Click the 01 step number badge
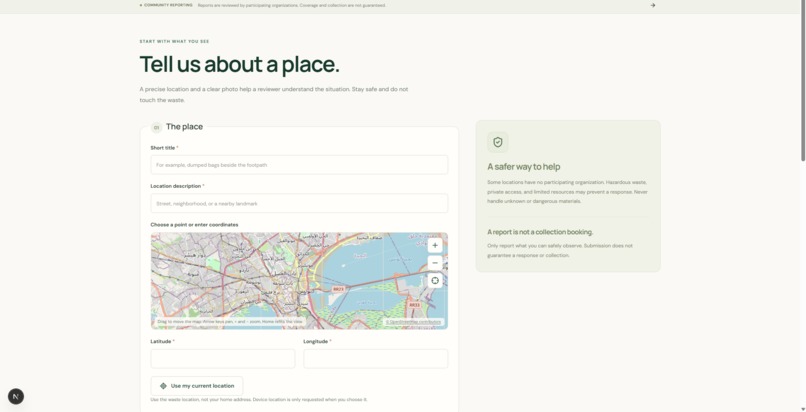806x412 pixels. pyautogui.click(x=156, y=127)
